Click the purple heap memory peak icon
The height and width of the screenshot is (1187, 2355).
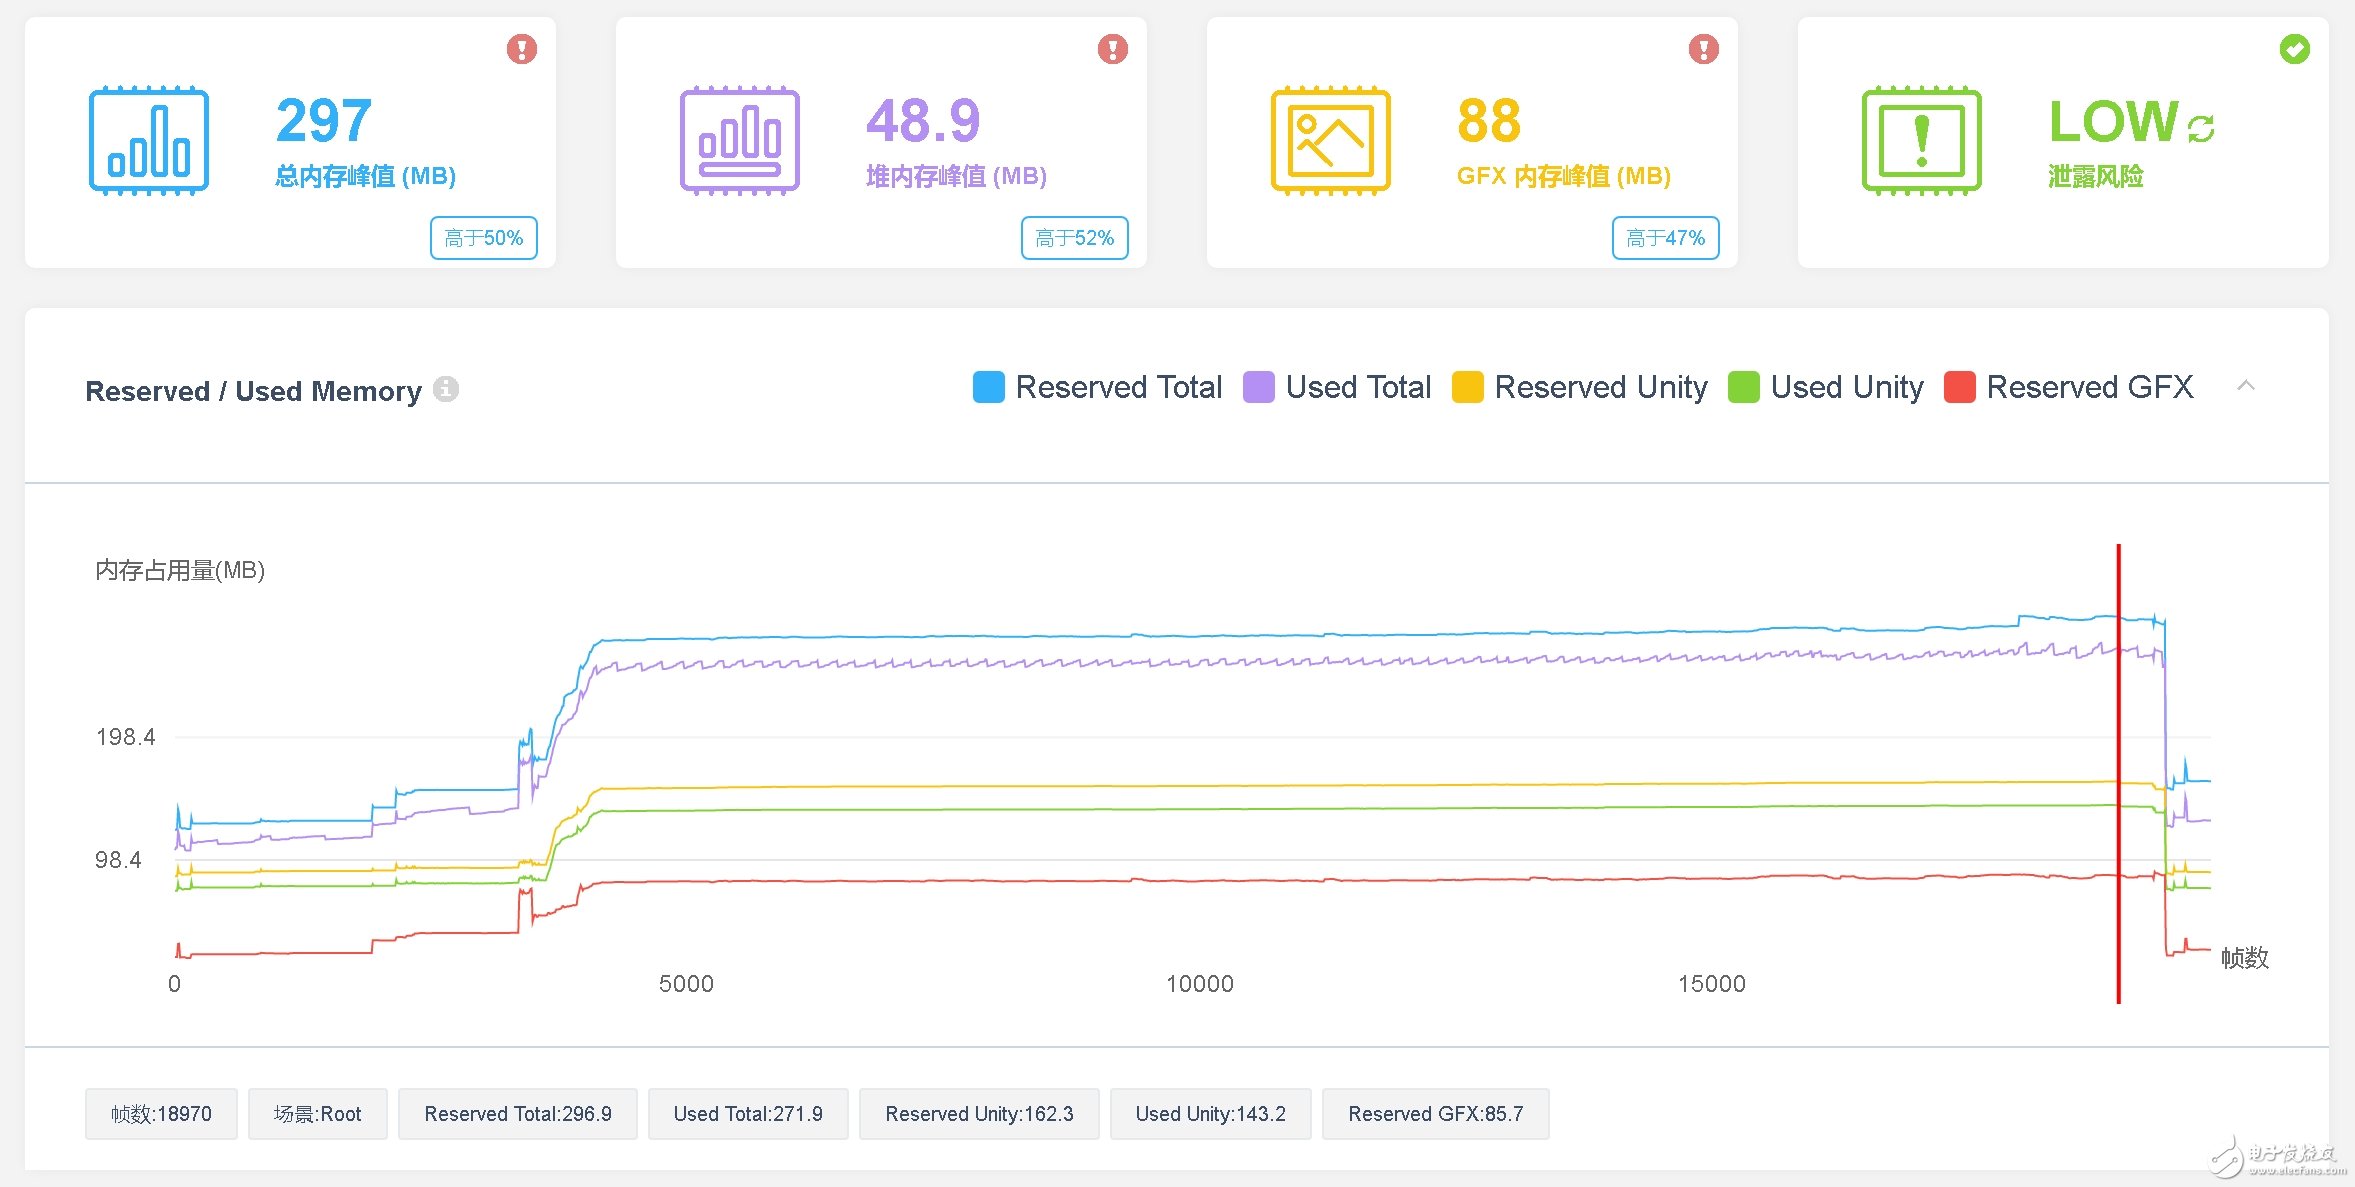tap(739, 141)
